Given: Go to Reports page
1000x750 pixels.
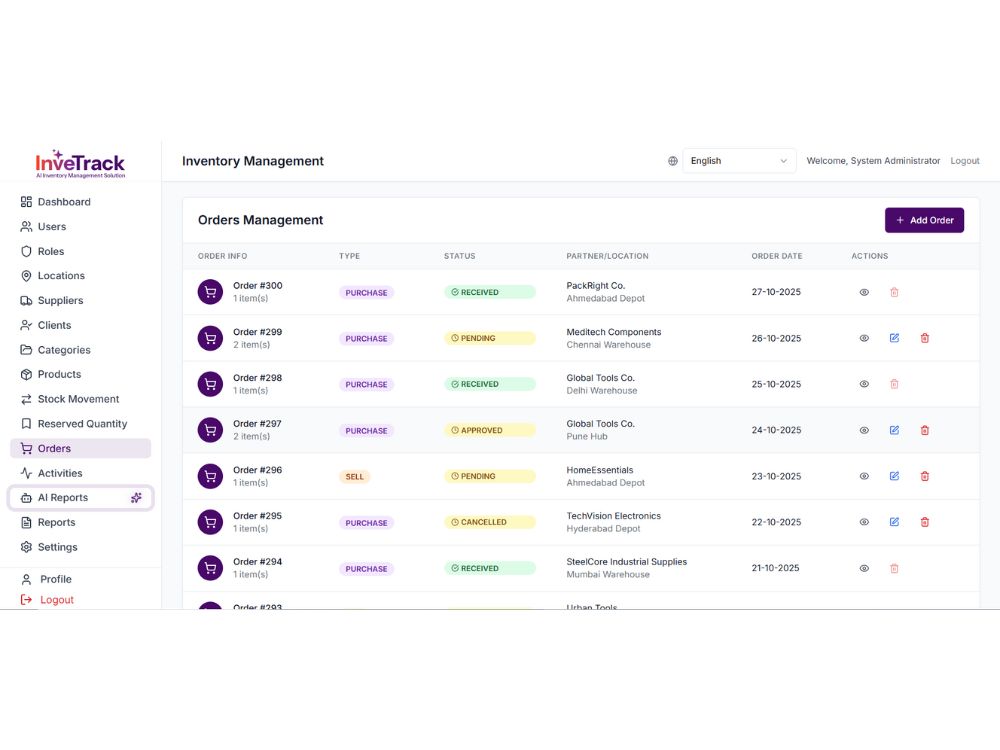Looking at the screenshot, I should point(81,522).
